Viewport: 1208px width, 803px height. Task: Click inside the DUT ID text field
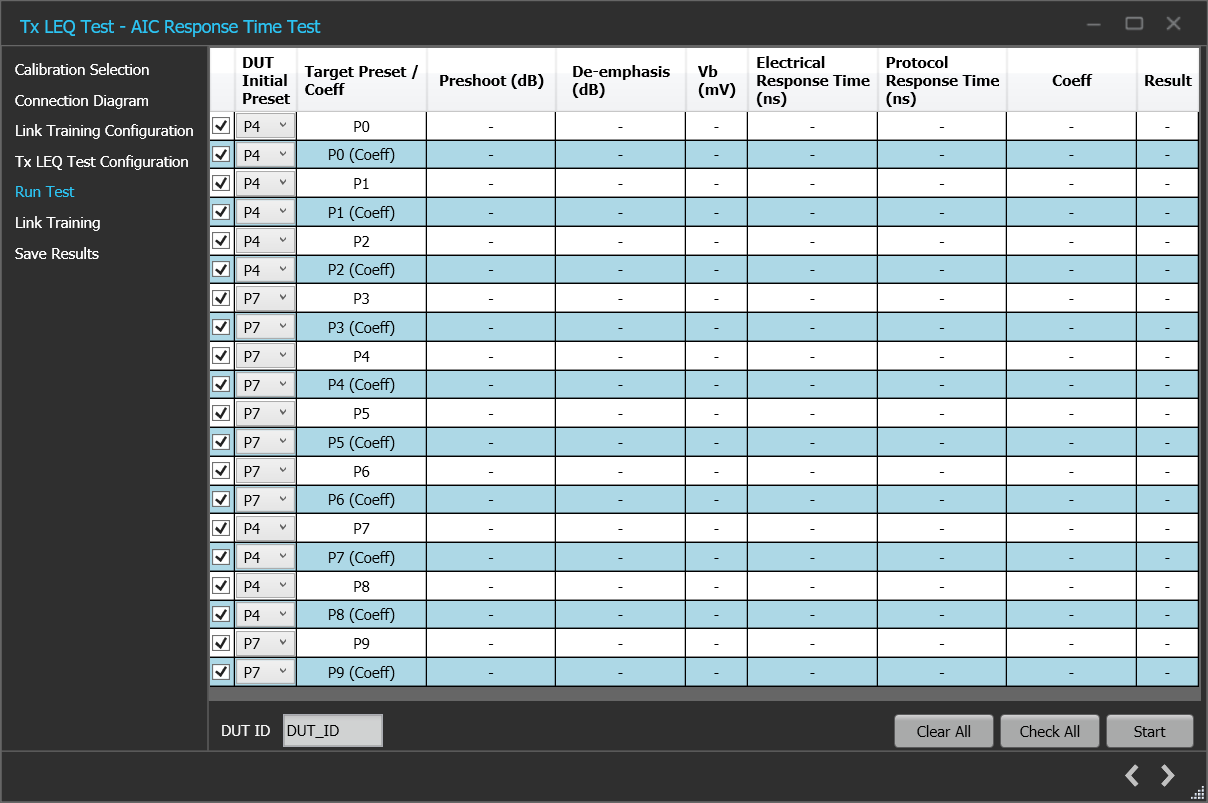coord(332,730)
